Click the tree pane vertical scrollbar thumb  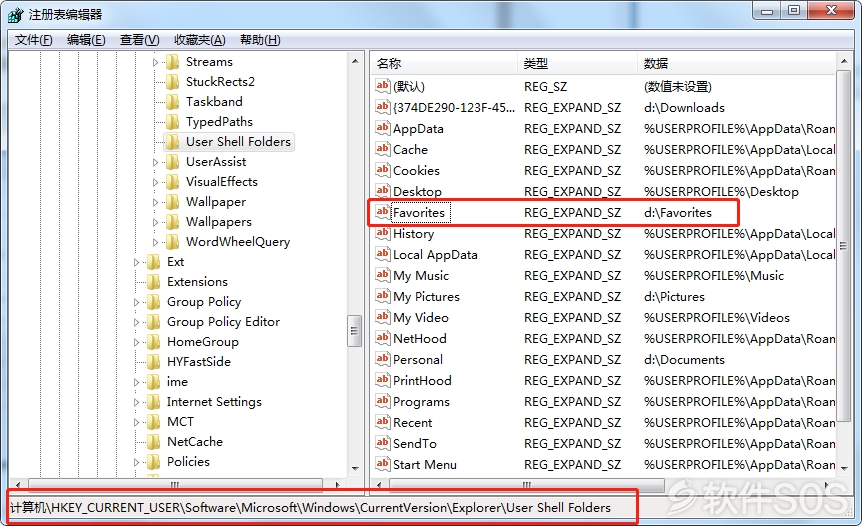[x=355, y=330]
